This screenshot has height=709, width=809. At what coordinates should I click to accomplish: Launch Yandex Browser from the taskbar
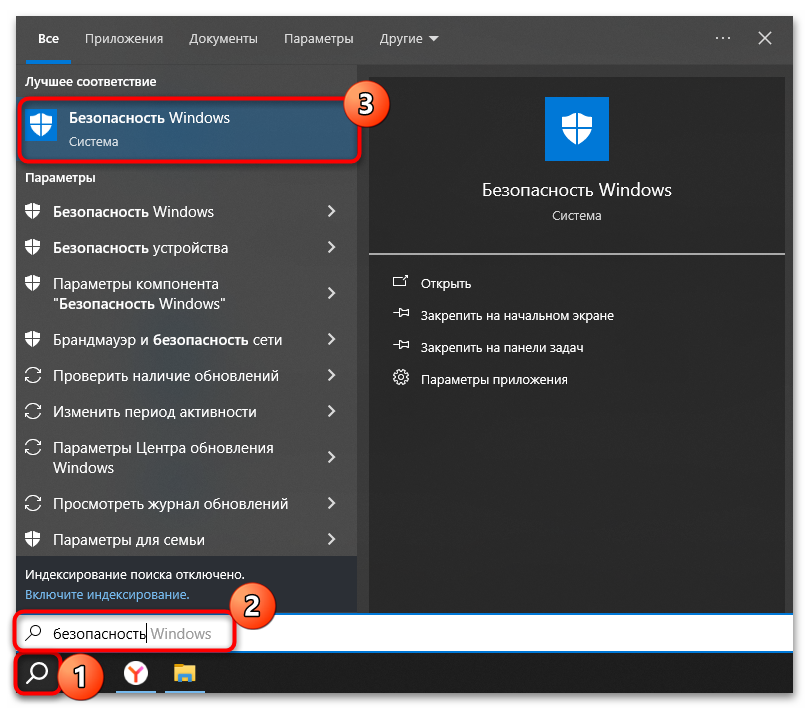[135, 674]
